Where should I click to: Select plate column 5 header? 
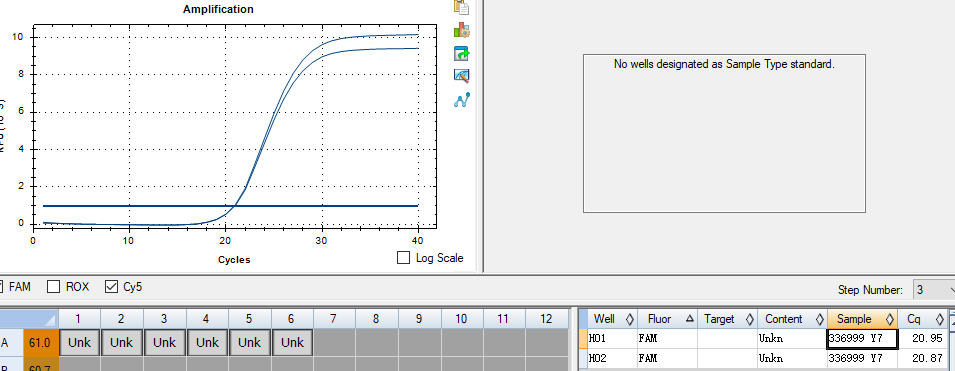tap(250, 319)
